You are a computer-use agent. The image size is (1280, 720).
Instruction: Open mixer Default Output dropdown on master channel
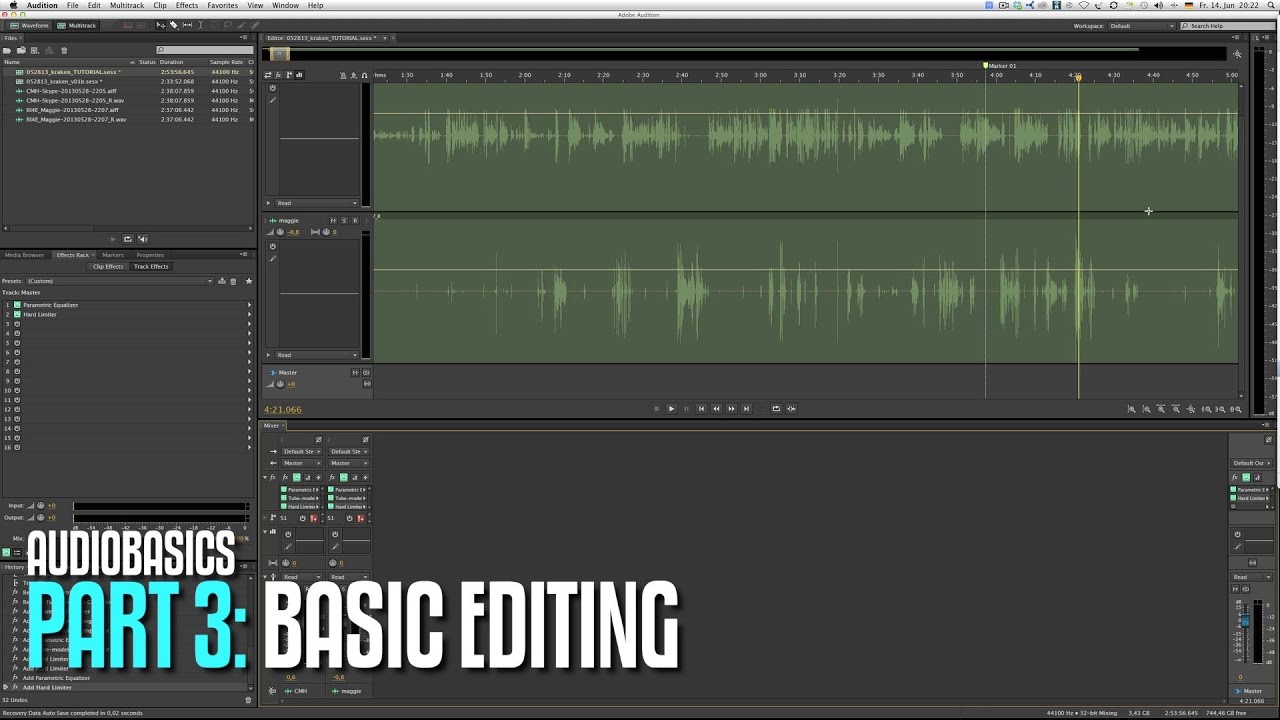pyautogui.click(x=1251, y=463)
